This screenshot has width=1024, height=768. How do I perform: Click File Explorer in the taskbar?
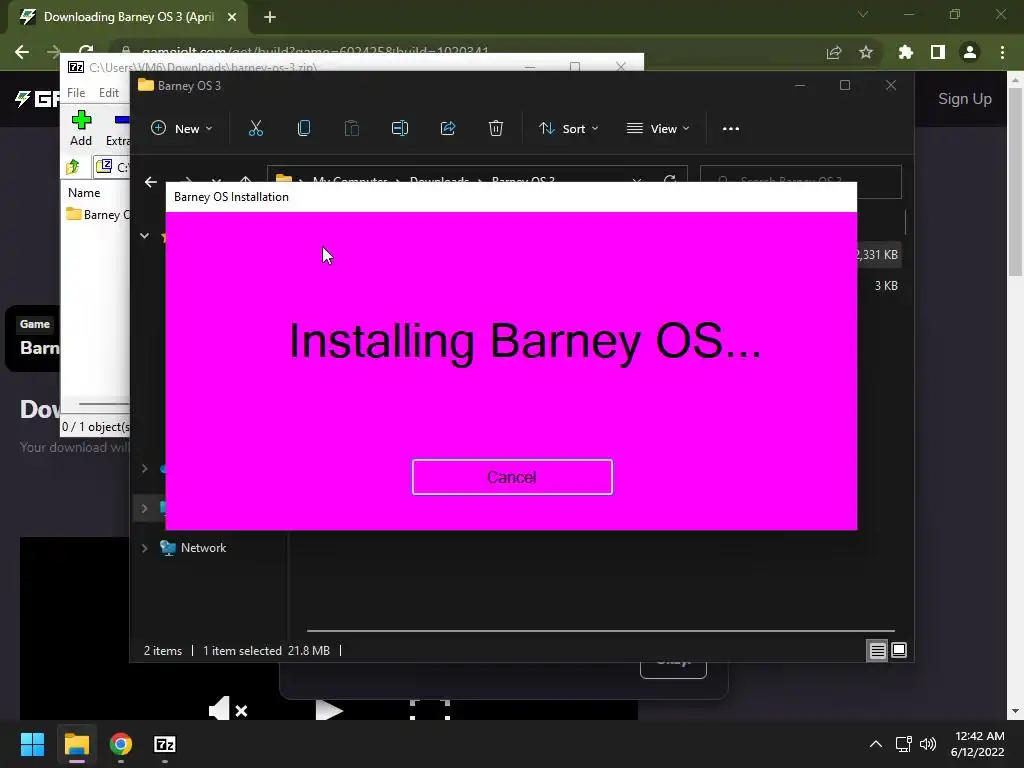point(76,744)
